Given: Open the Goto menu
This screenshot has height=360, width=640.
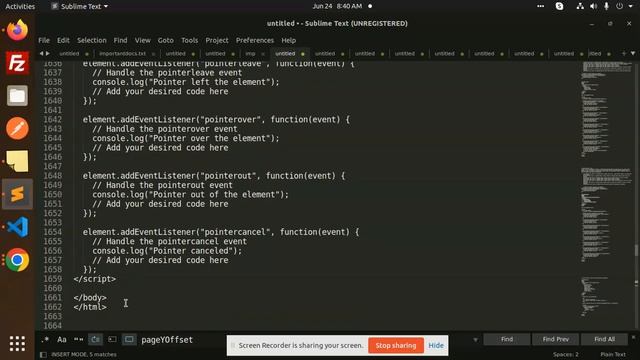Looking at the screenshot, I should pos(165,40).
